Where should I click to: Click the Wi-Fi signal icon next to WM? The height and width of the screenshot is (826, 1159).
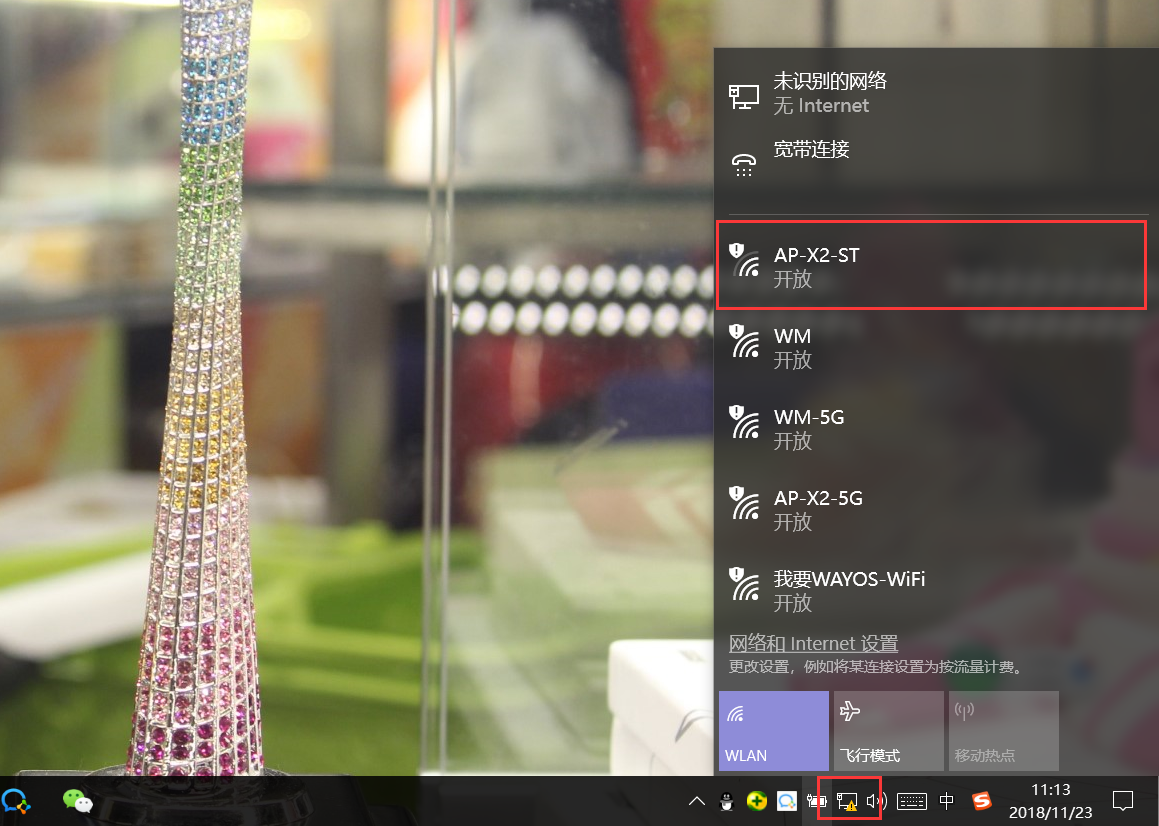coord(744,341)
